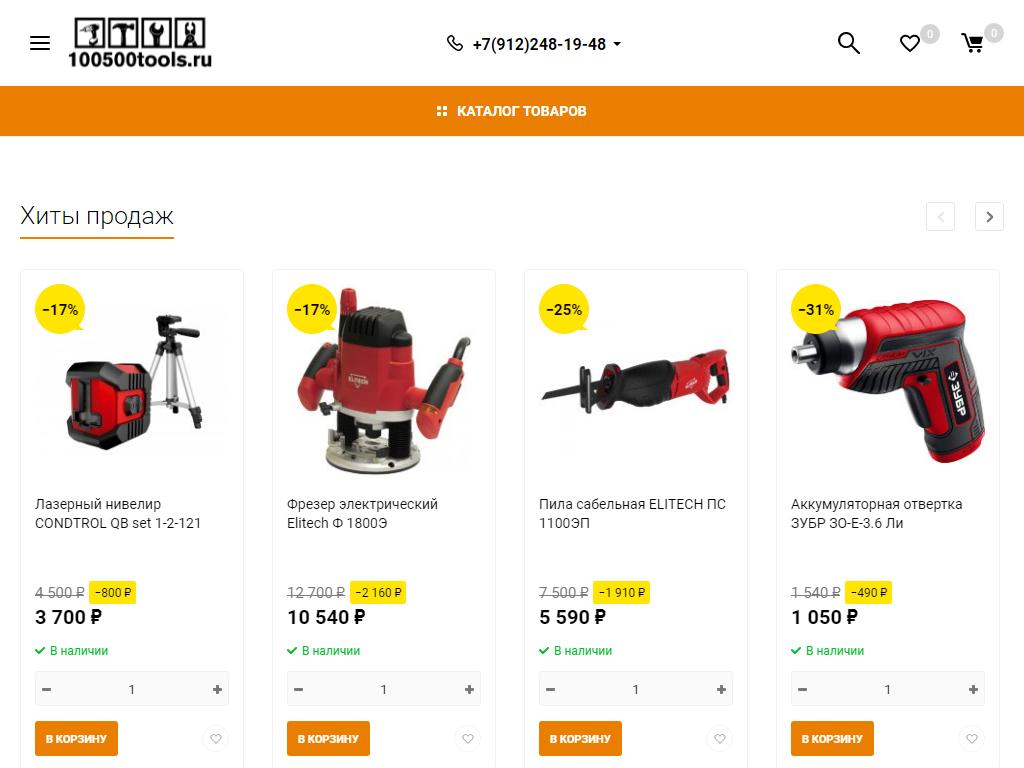This screenshot has width=1024, height=768.
Task: Show next bestsellers with right chevron
Action: point(989,217)
